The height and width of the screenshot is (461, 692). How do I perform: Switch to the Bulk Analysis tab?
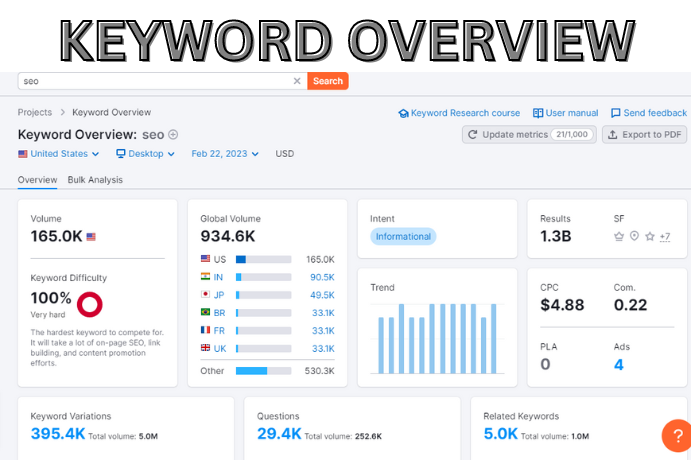[95, 180]
